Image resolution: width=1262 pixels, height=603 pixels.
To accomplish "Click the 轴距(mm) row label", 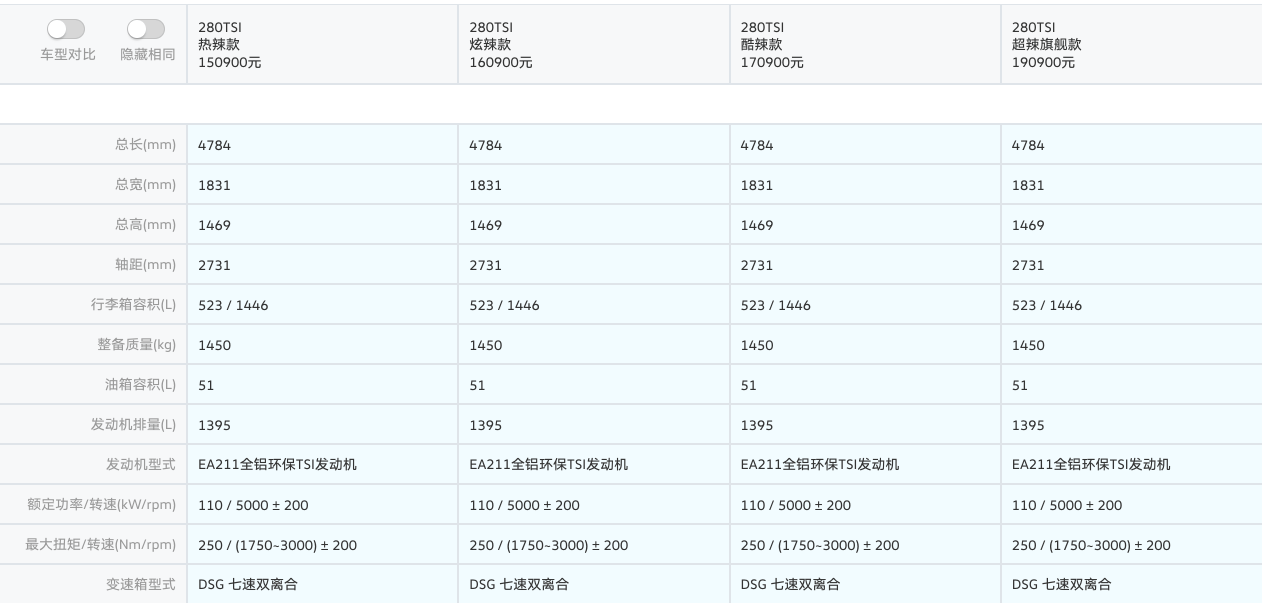I will 145,265.
